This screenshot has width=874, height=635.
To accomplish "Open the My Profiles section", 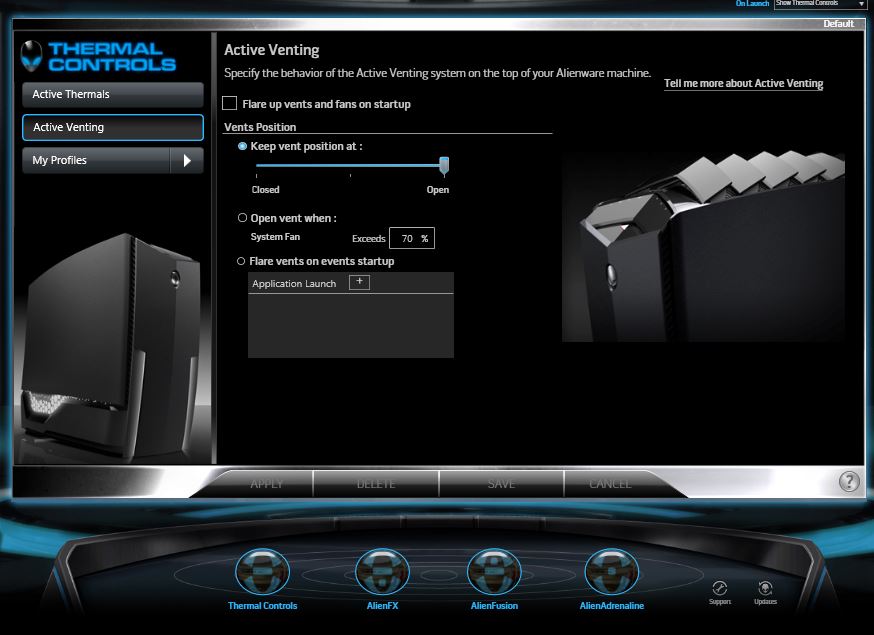I will click(x=96, y=161).
